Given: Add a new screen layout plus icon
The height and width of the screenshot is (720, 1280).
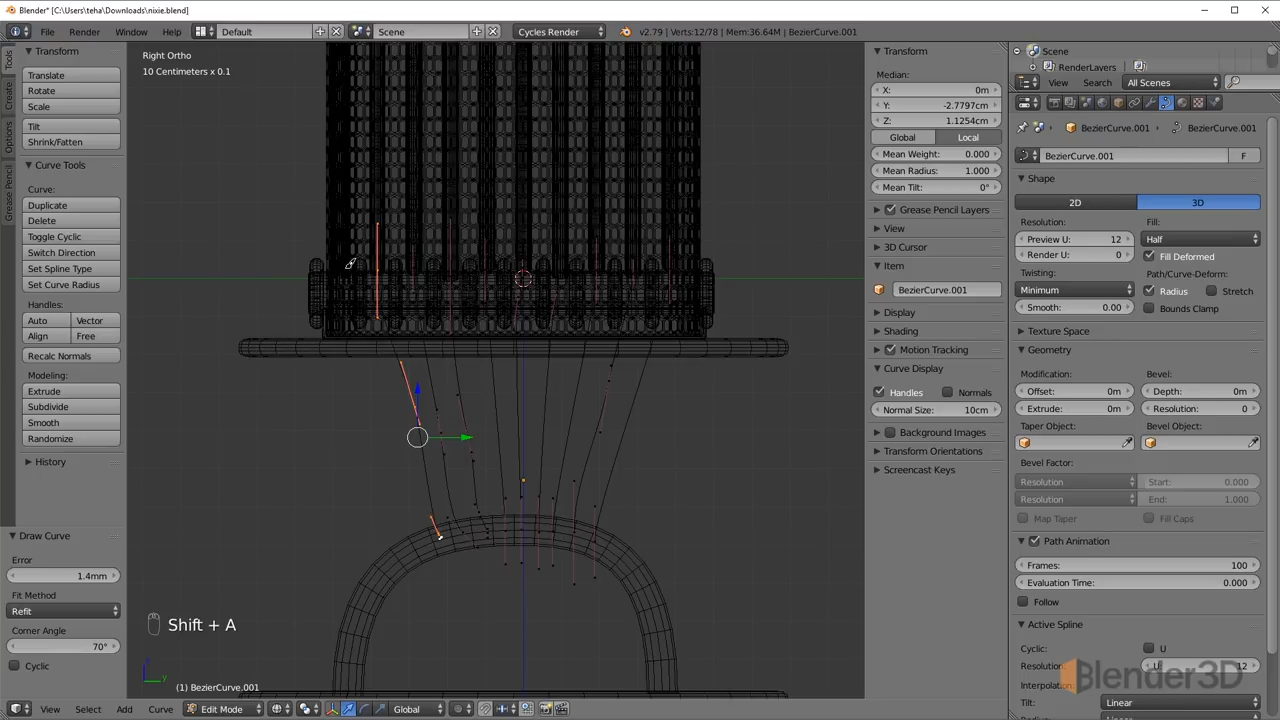Looking at the screenshot, I should click(x=320, y=32).
